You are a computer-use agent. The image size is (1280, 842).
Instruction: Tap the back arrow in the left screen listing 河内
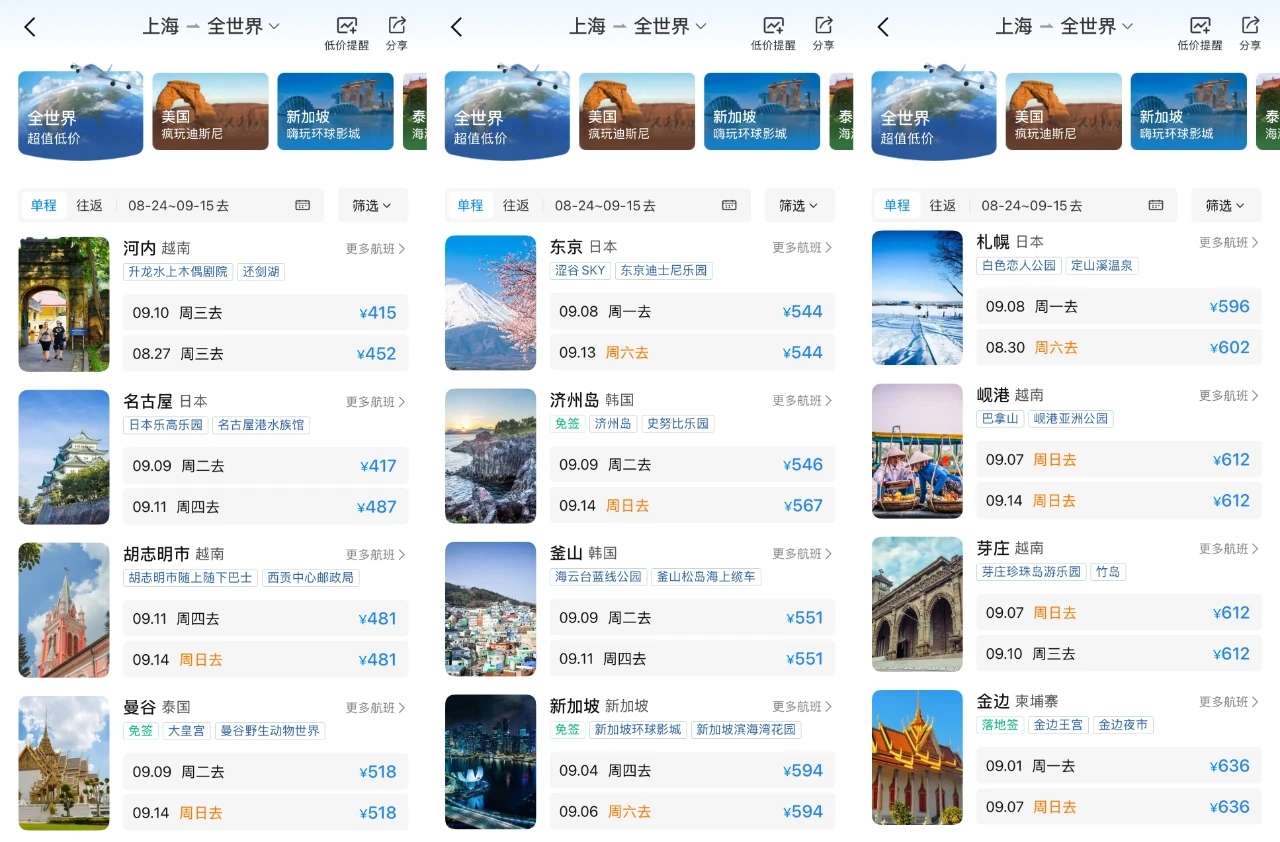point(30,27)
